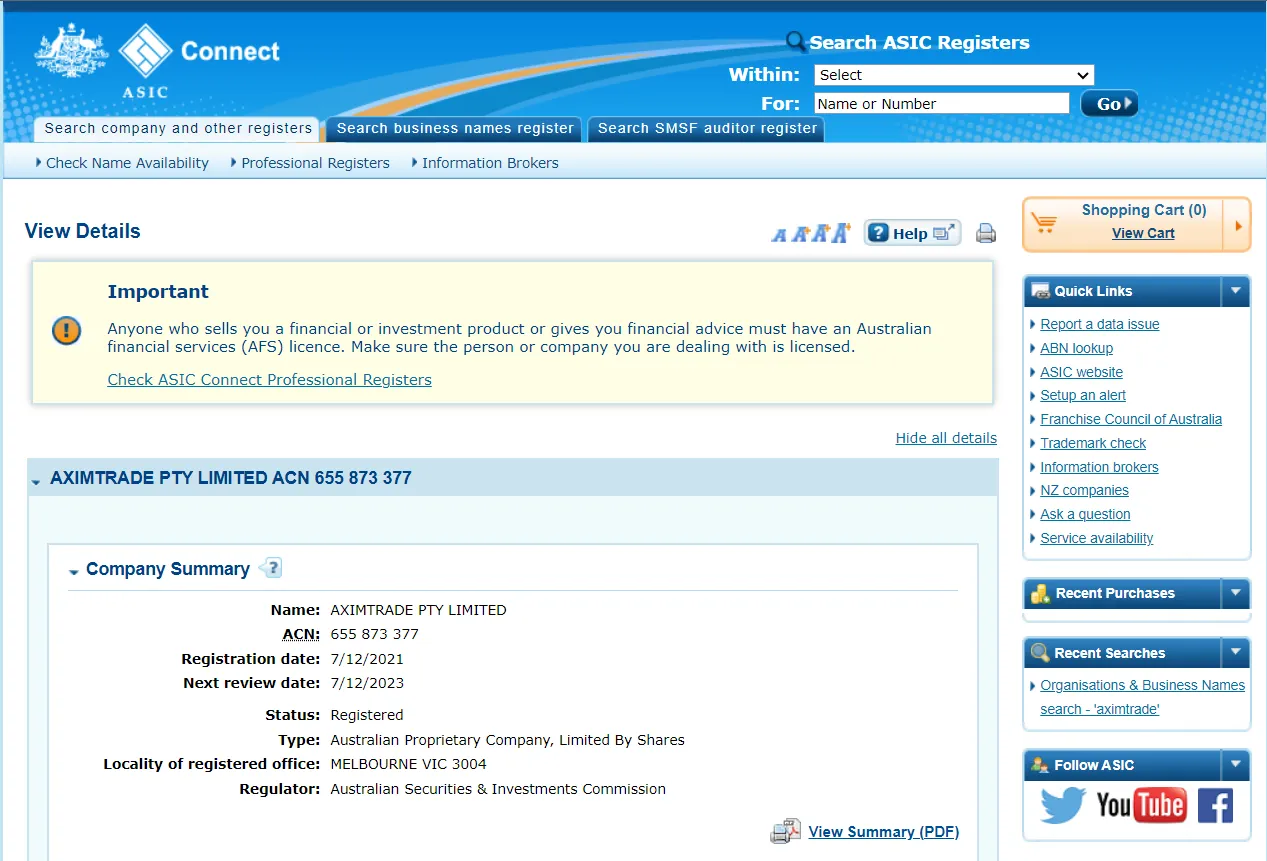This screenshot has width=1267, height=861.
Task: Click the underlined ACN label
Action: point(301,634)
